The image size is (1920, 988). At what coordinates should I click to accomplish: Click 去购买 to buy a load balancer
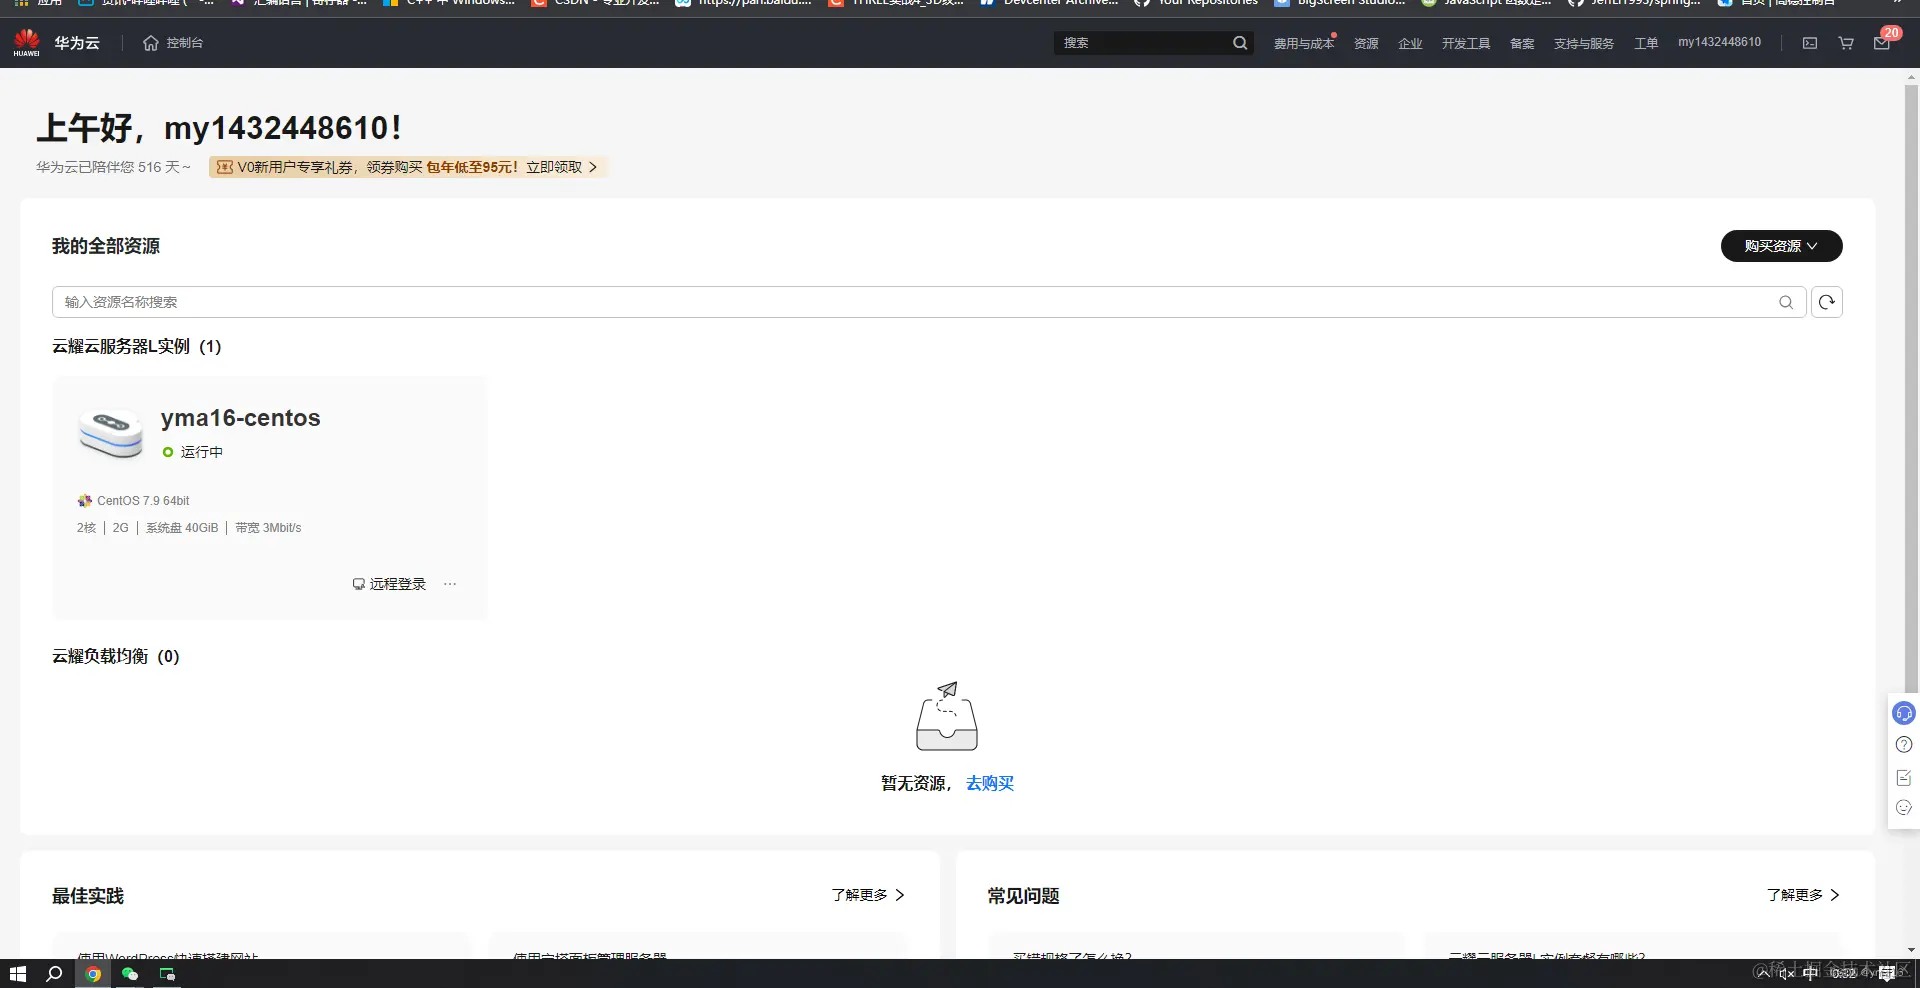click(989, 783)
